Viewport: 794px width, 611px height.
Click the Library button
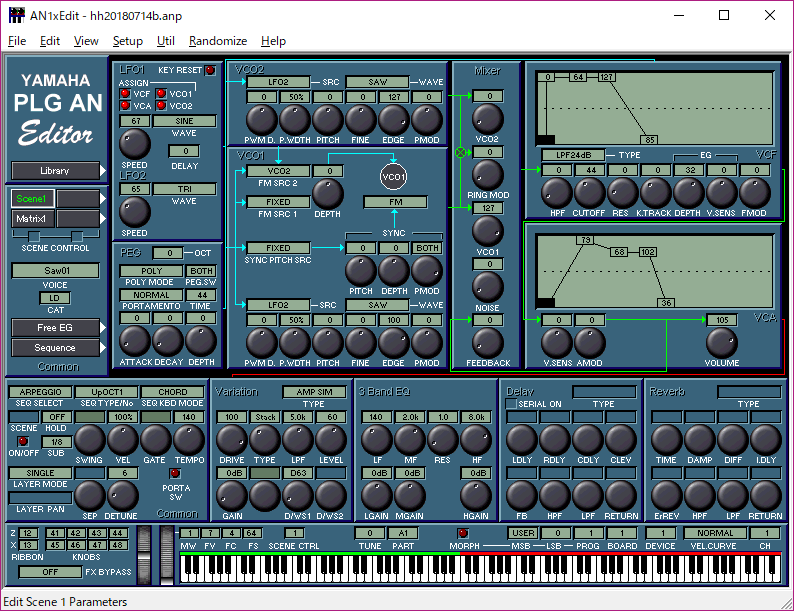56,171
